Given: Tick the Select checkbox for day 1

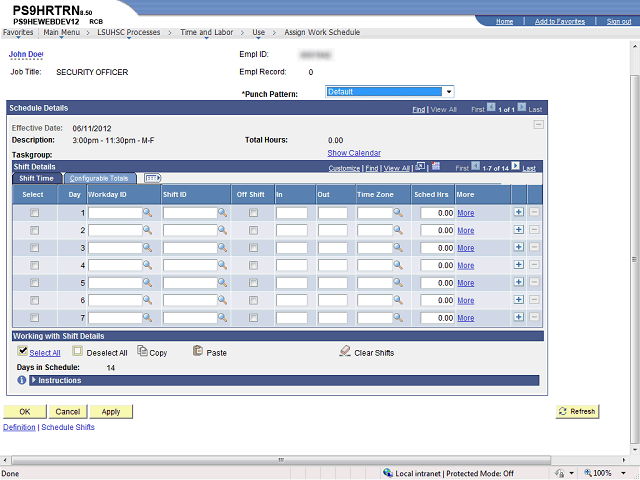Looking at the screenshot, I should pos(35,213).
